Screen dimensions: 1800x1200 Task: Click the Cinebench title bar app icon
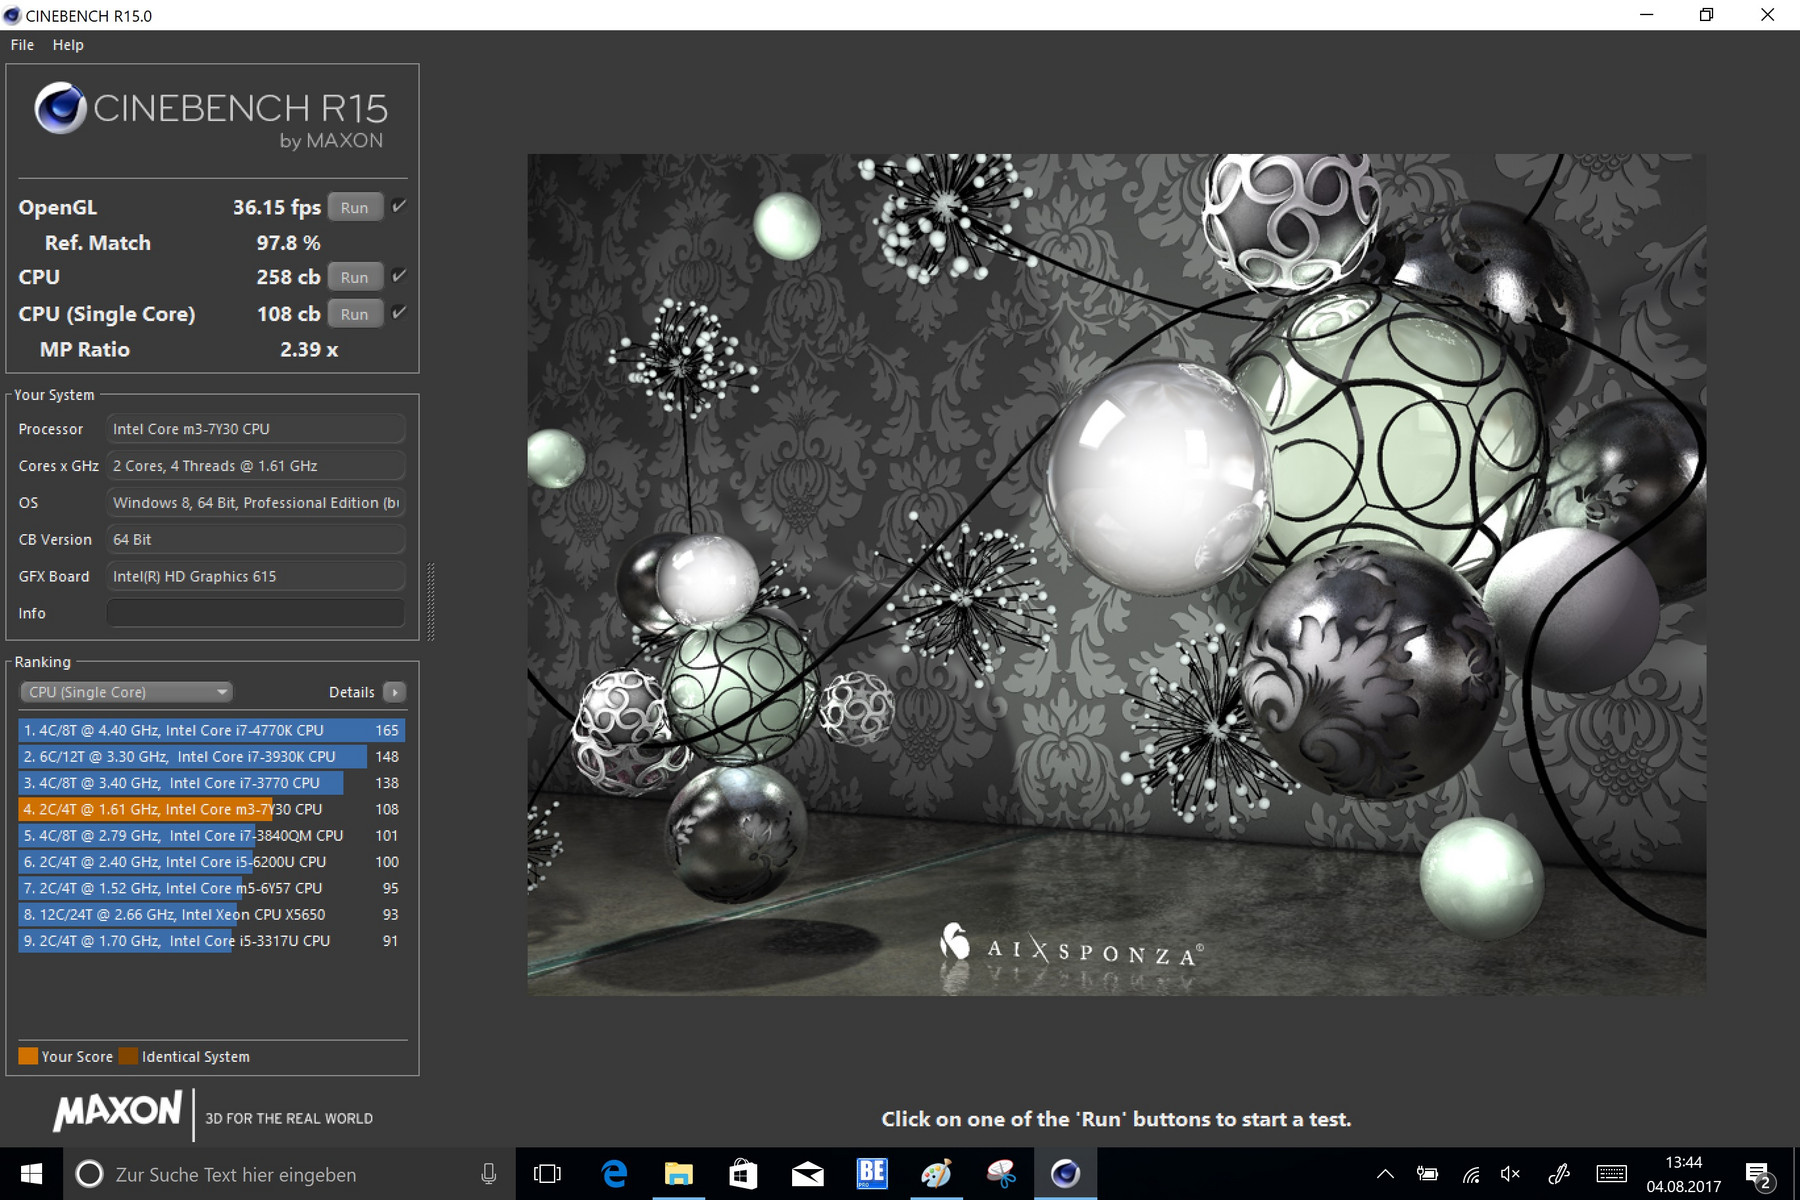coord(12,15)
